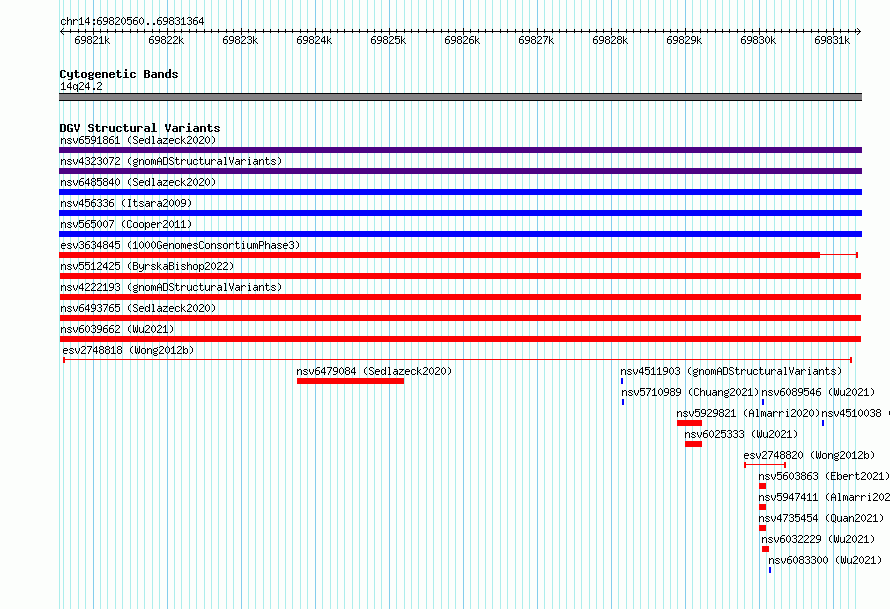Click the 69829k ruler tick label
890x609 pixels.
684,40
